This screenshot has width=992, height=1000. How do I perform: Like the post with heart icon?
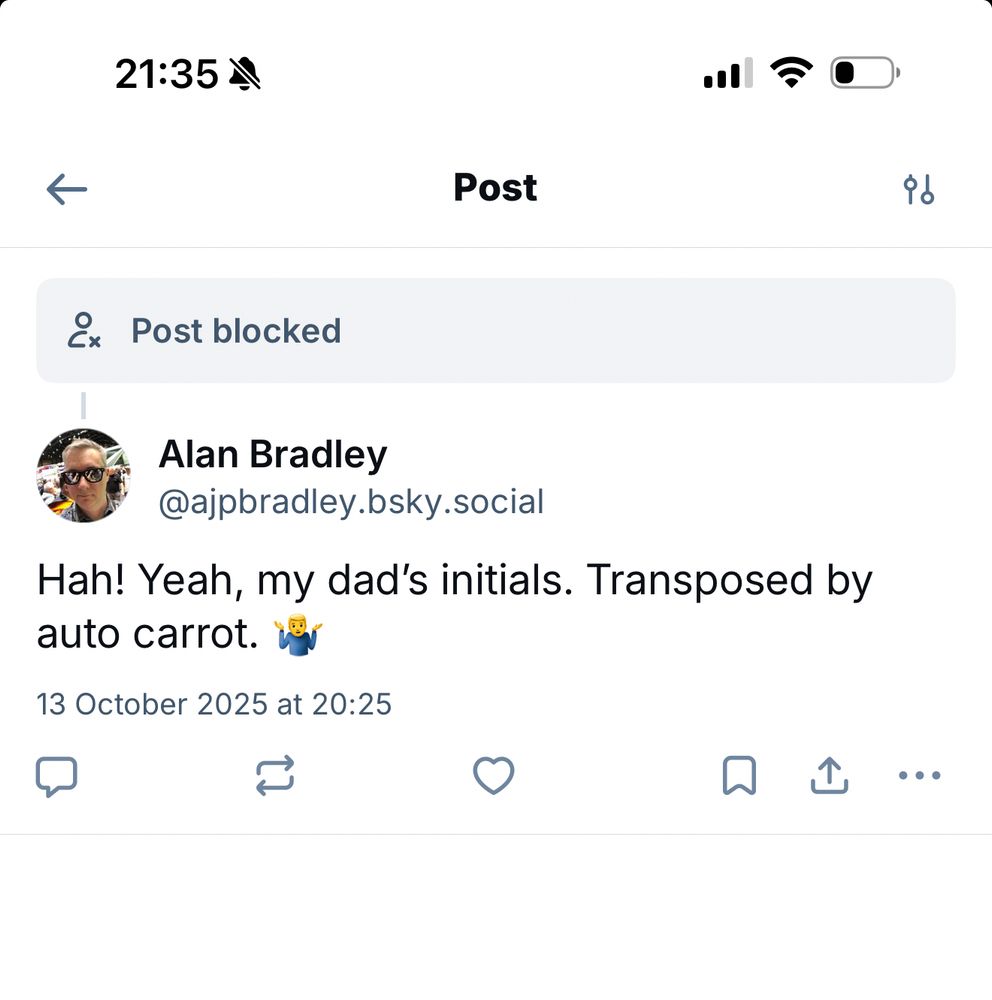(493, 776)
